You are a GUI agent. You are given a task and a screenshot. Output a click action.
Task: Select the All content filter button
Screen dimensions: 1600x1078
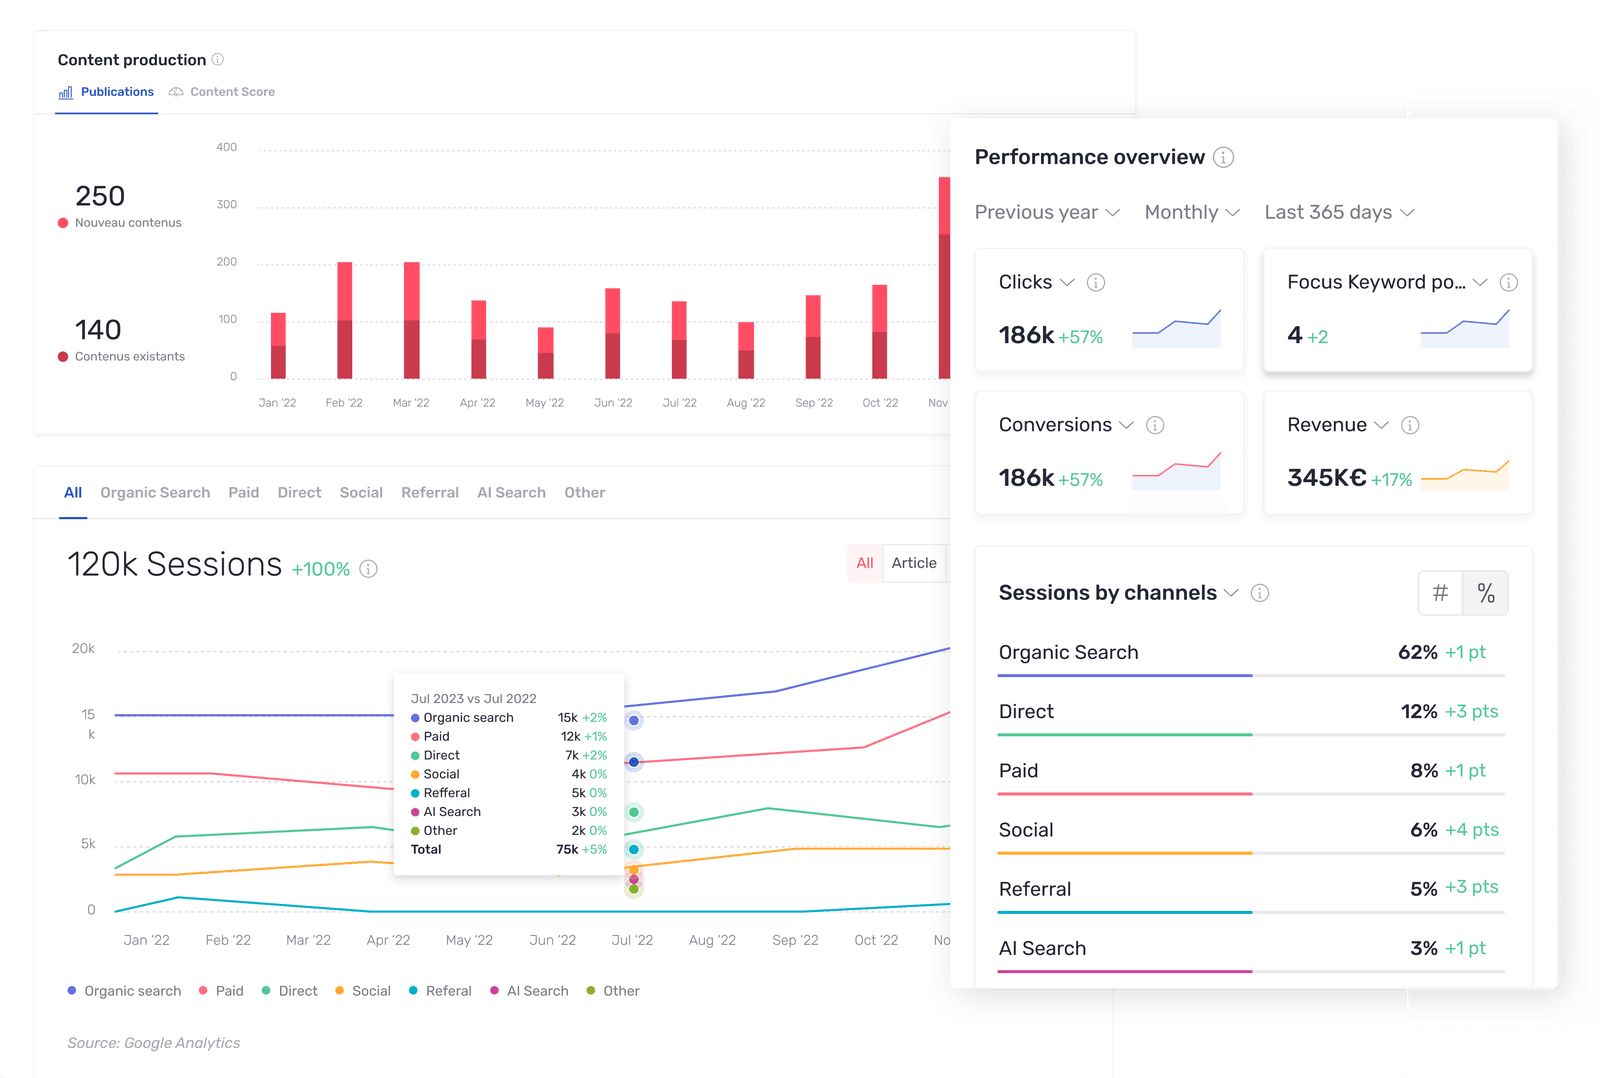[x=865, y=563]
